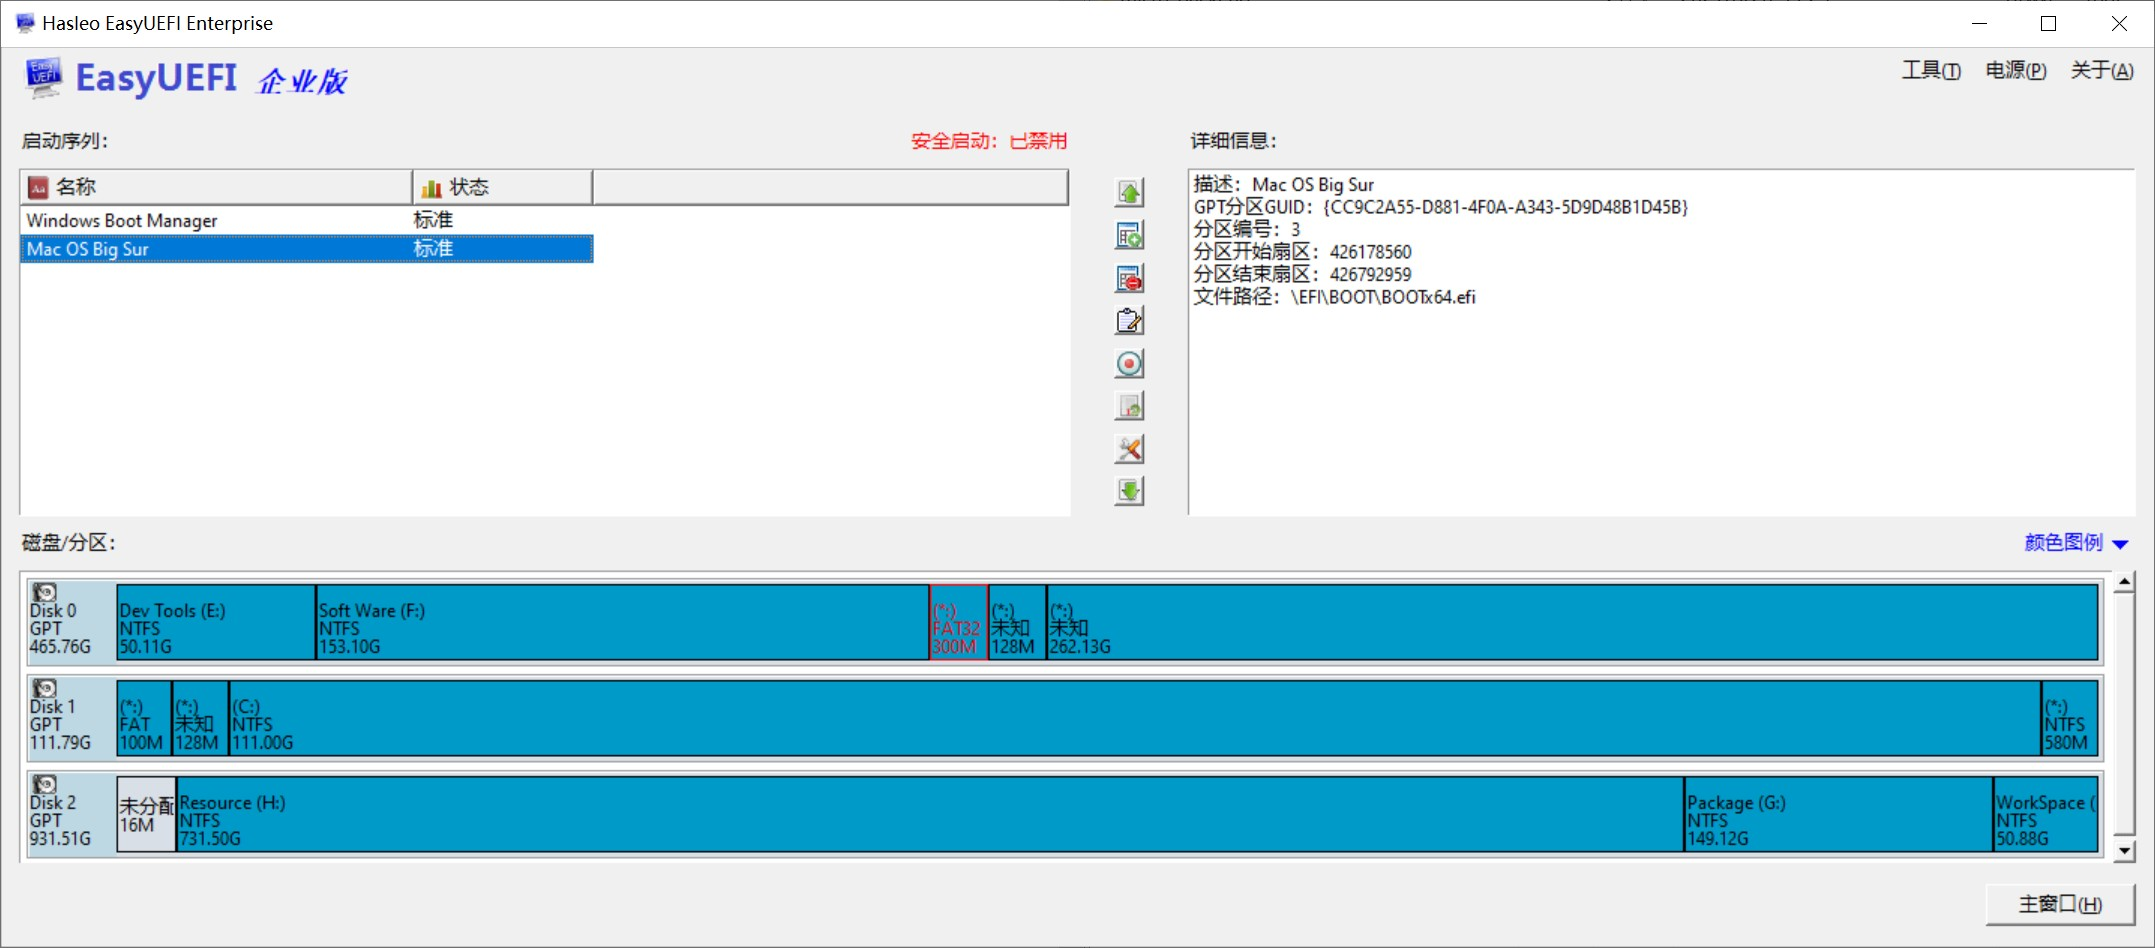This screenshot has height=948, width=2155.
Task: Click the 主窗口(H) button
Action: point(2060,904)
